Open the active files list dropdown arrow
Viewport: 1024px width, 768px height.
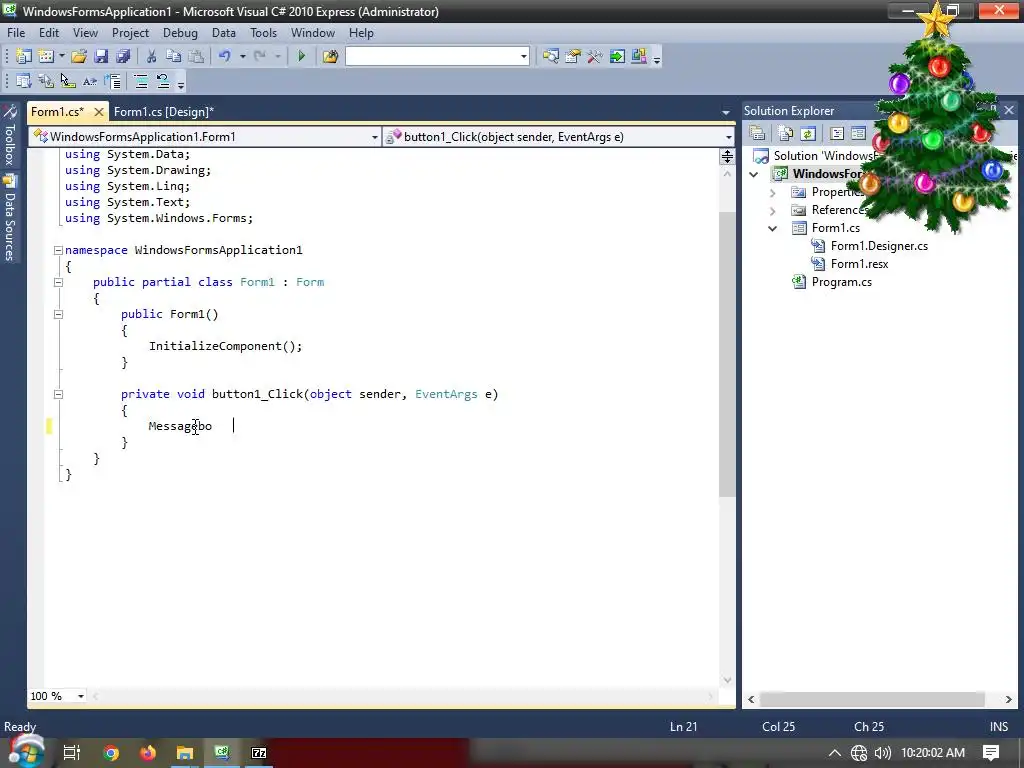tap(726, 112)
